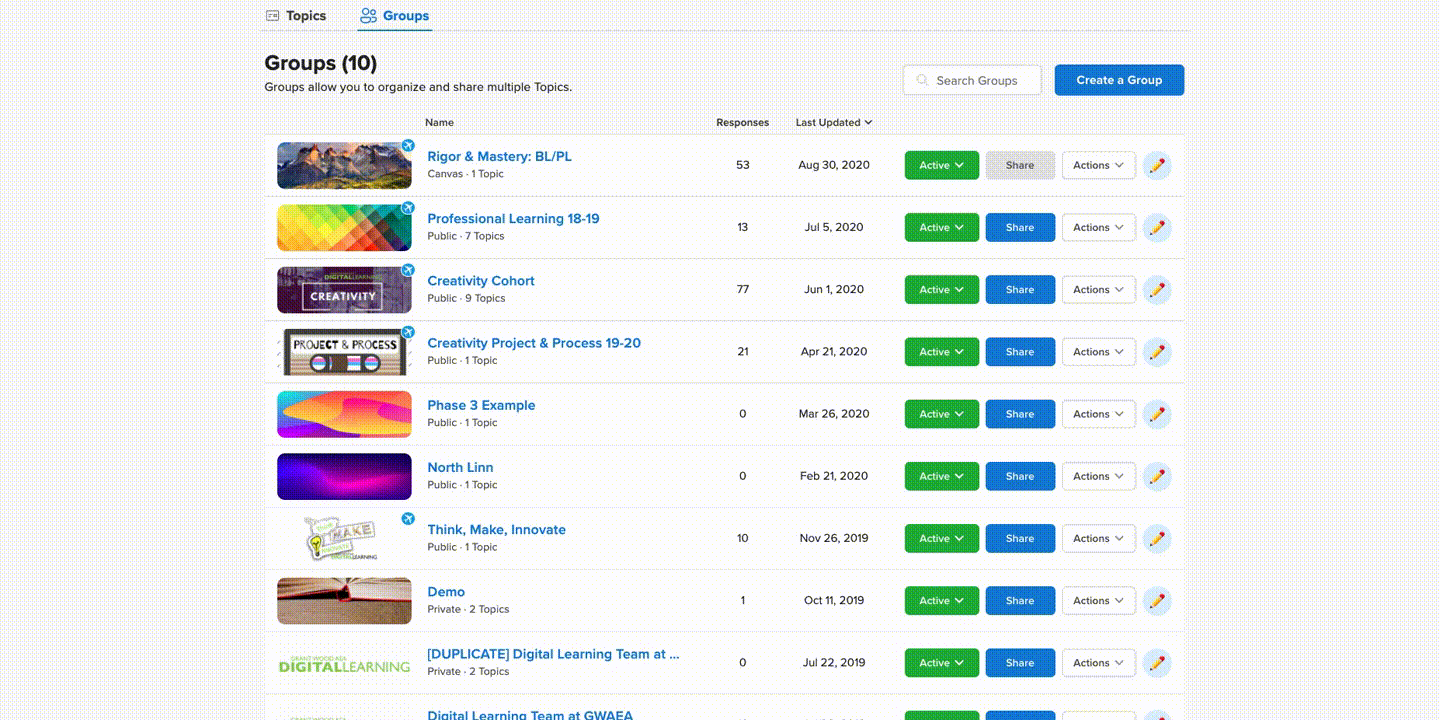Open Active dropdown for Phase 3 Example
Viewport: 1440px width, 720px height.
coord(942,414)
